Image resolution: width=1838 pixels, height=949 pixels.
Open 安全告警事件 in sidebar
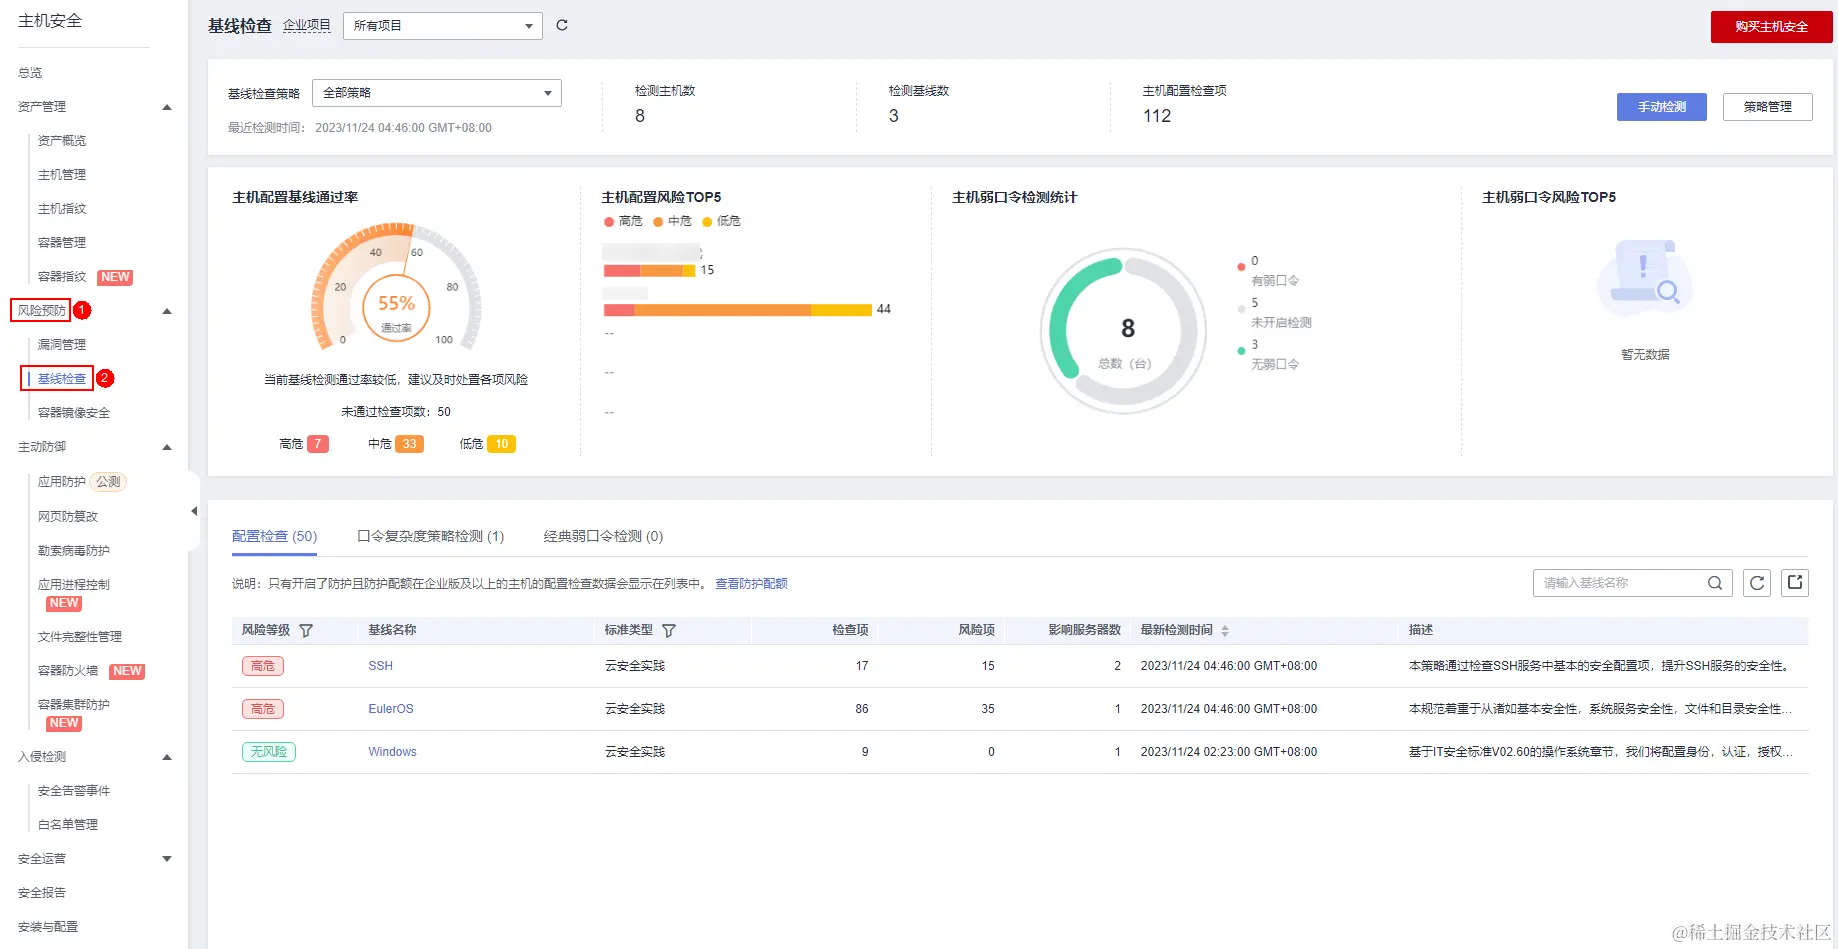point(74,791)
